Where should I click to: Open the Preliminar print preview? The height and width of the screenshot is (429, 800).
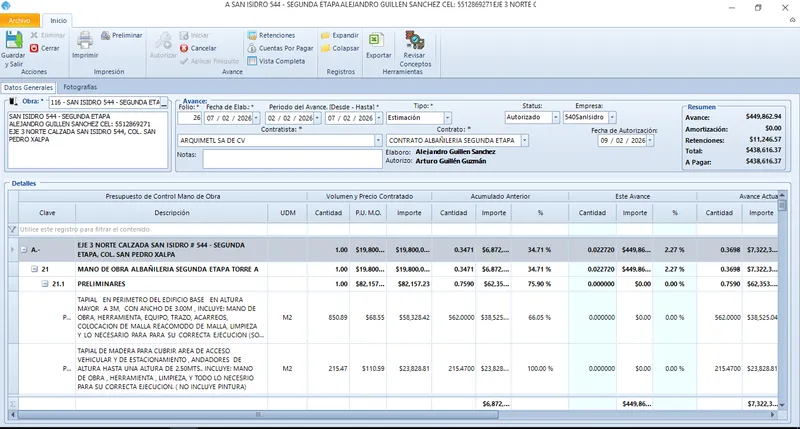point(121,35)
